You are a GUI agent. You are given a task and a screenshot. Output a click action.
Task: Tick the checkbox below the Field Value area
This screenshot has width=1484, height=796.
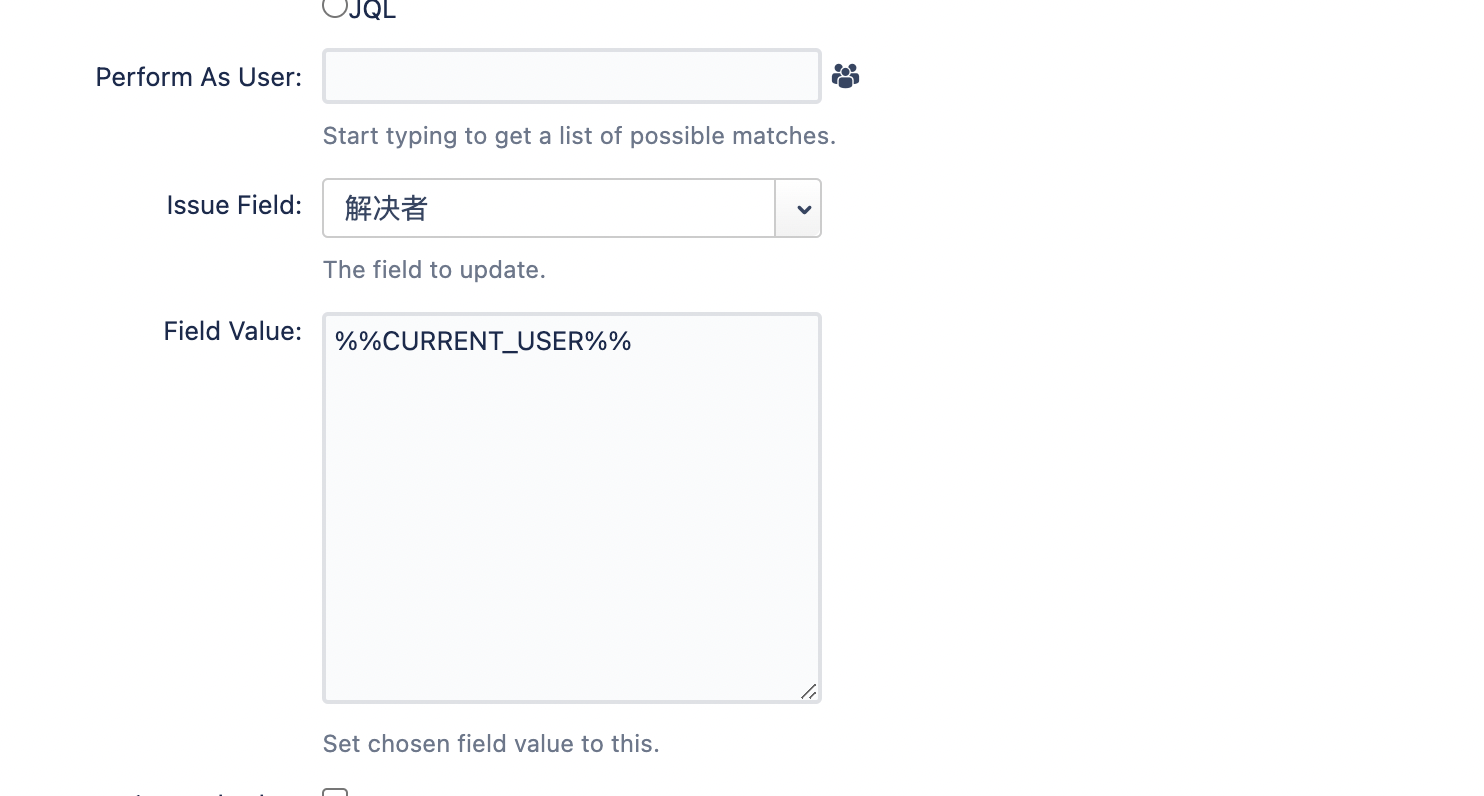[x=334, y=792]
